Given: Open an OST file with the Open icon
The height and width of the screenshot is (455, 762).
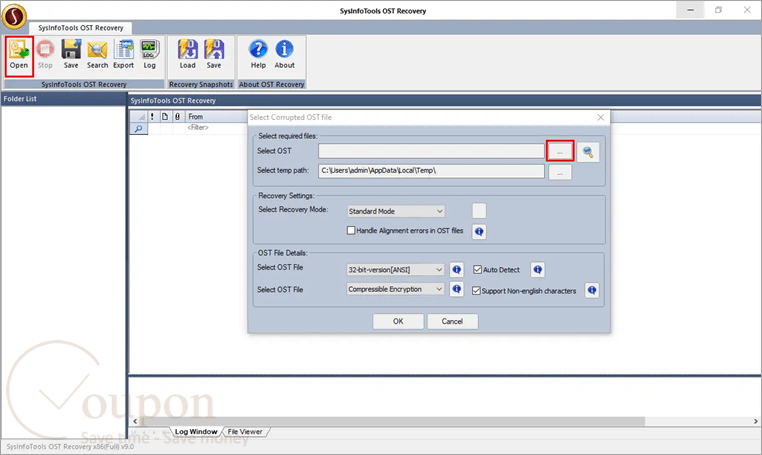Looking at the screenshot, I should click(19, 55).
